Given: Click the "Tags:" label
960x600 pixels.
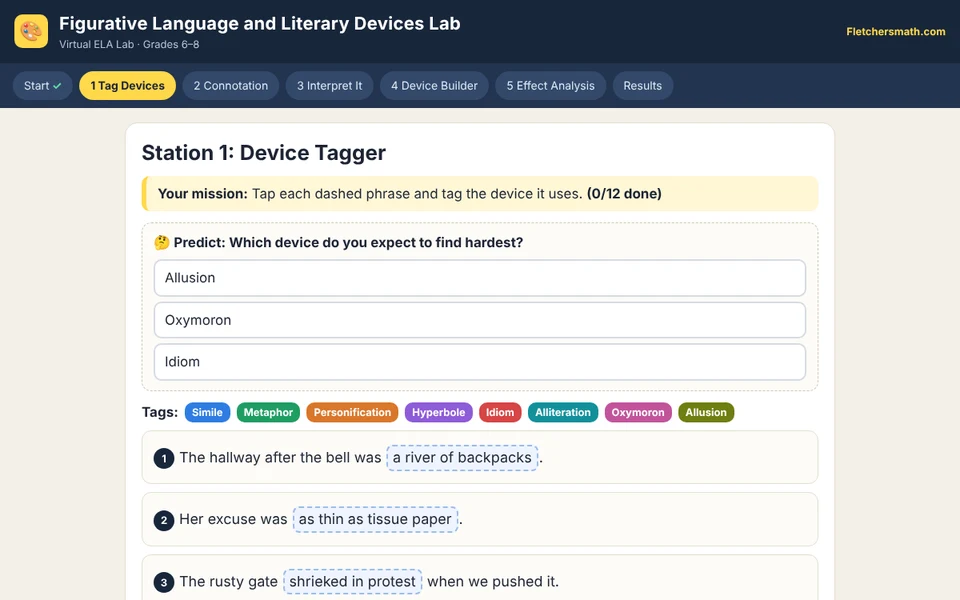Looking at the screenshot, I should 160,412.
